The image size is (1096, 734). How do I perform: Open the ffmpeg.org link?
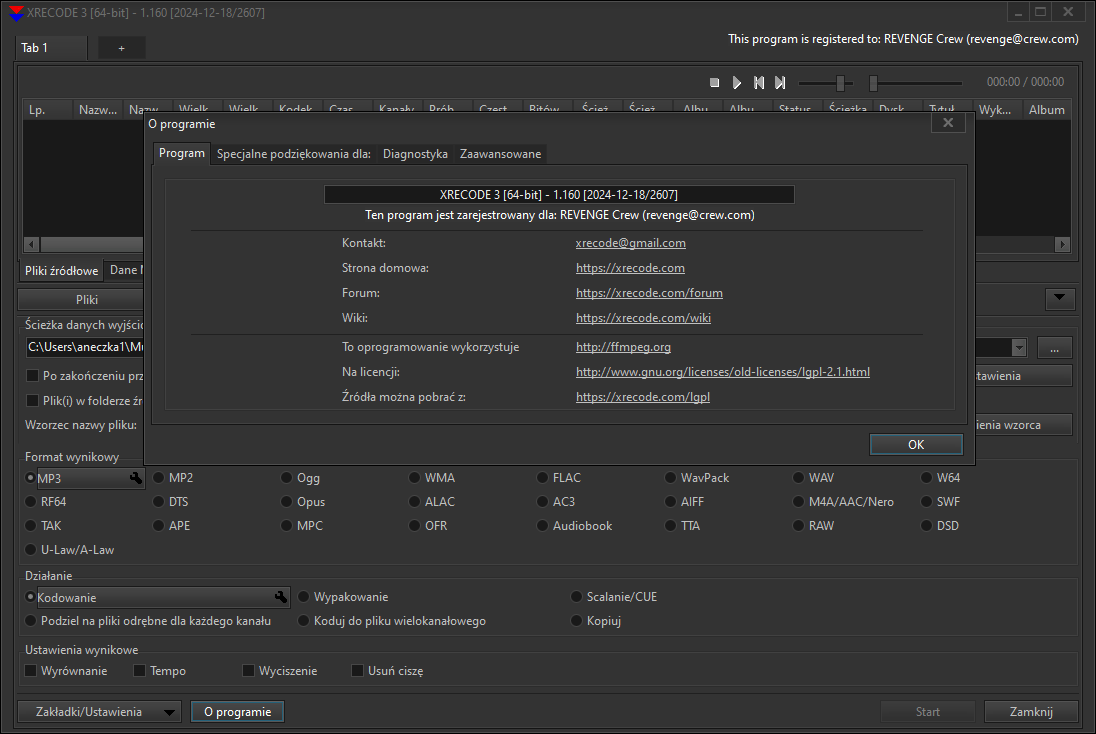point(623,347)
